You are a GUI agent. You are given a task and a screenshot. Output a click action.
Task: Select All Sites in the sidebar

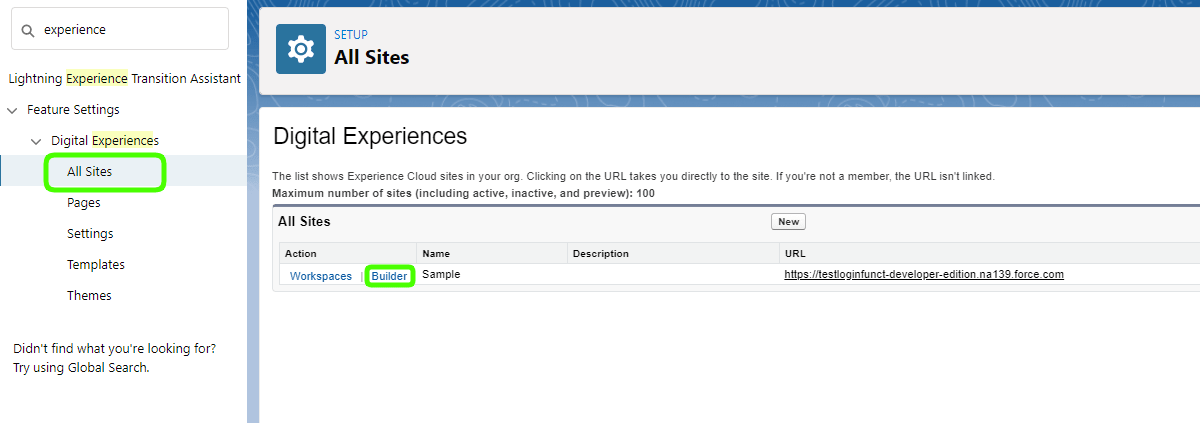pos(89,172)
